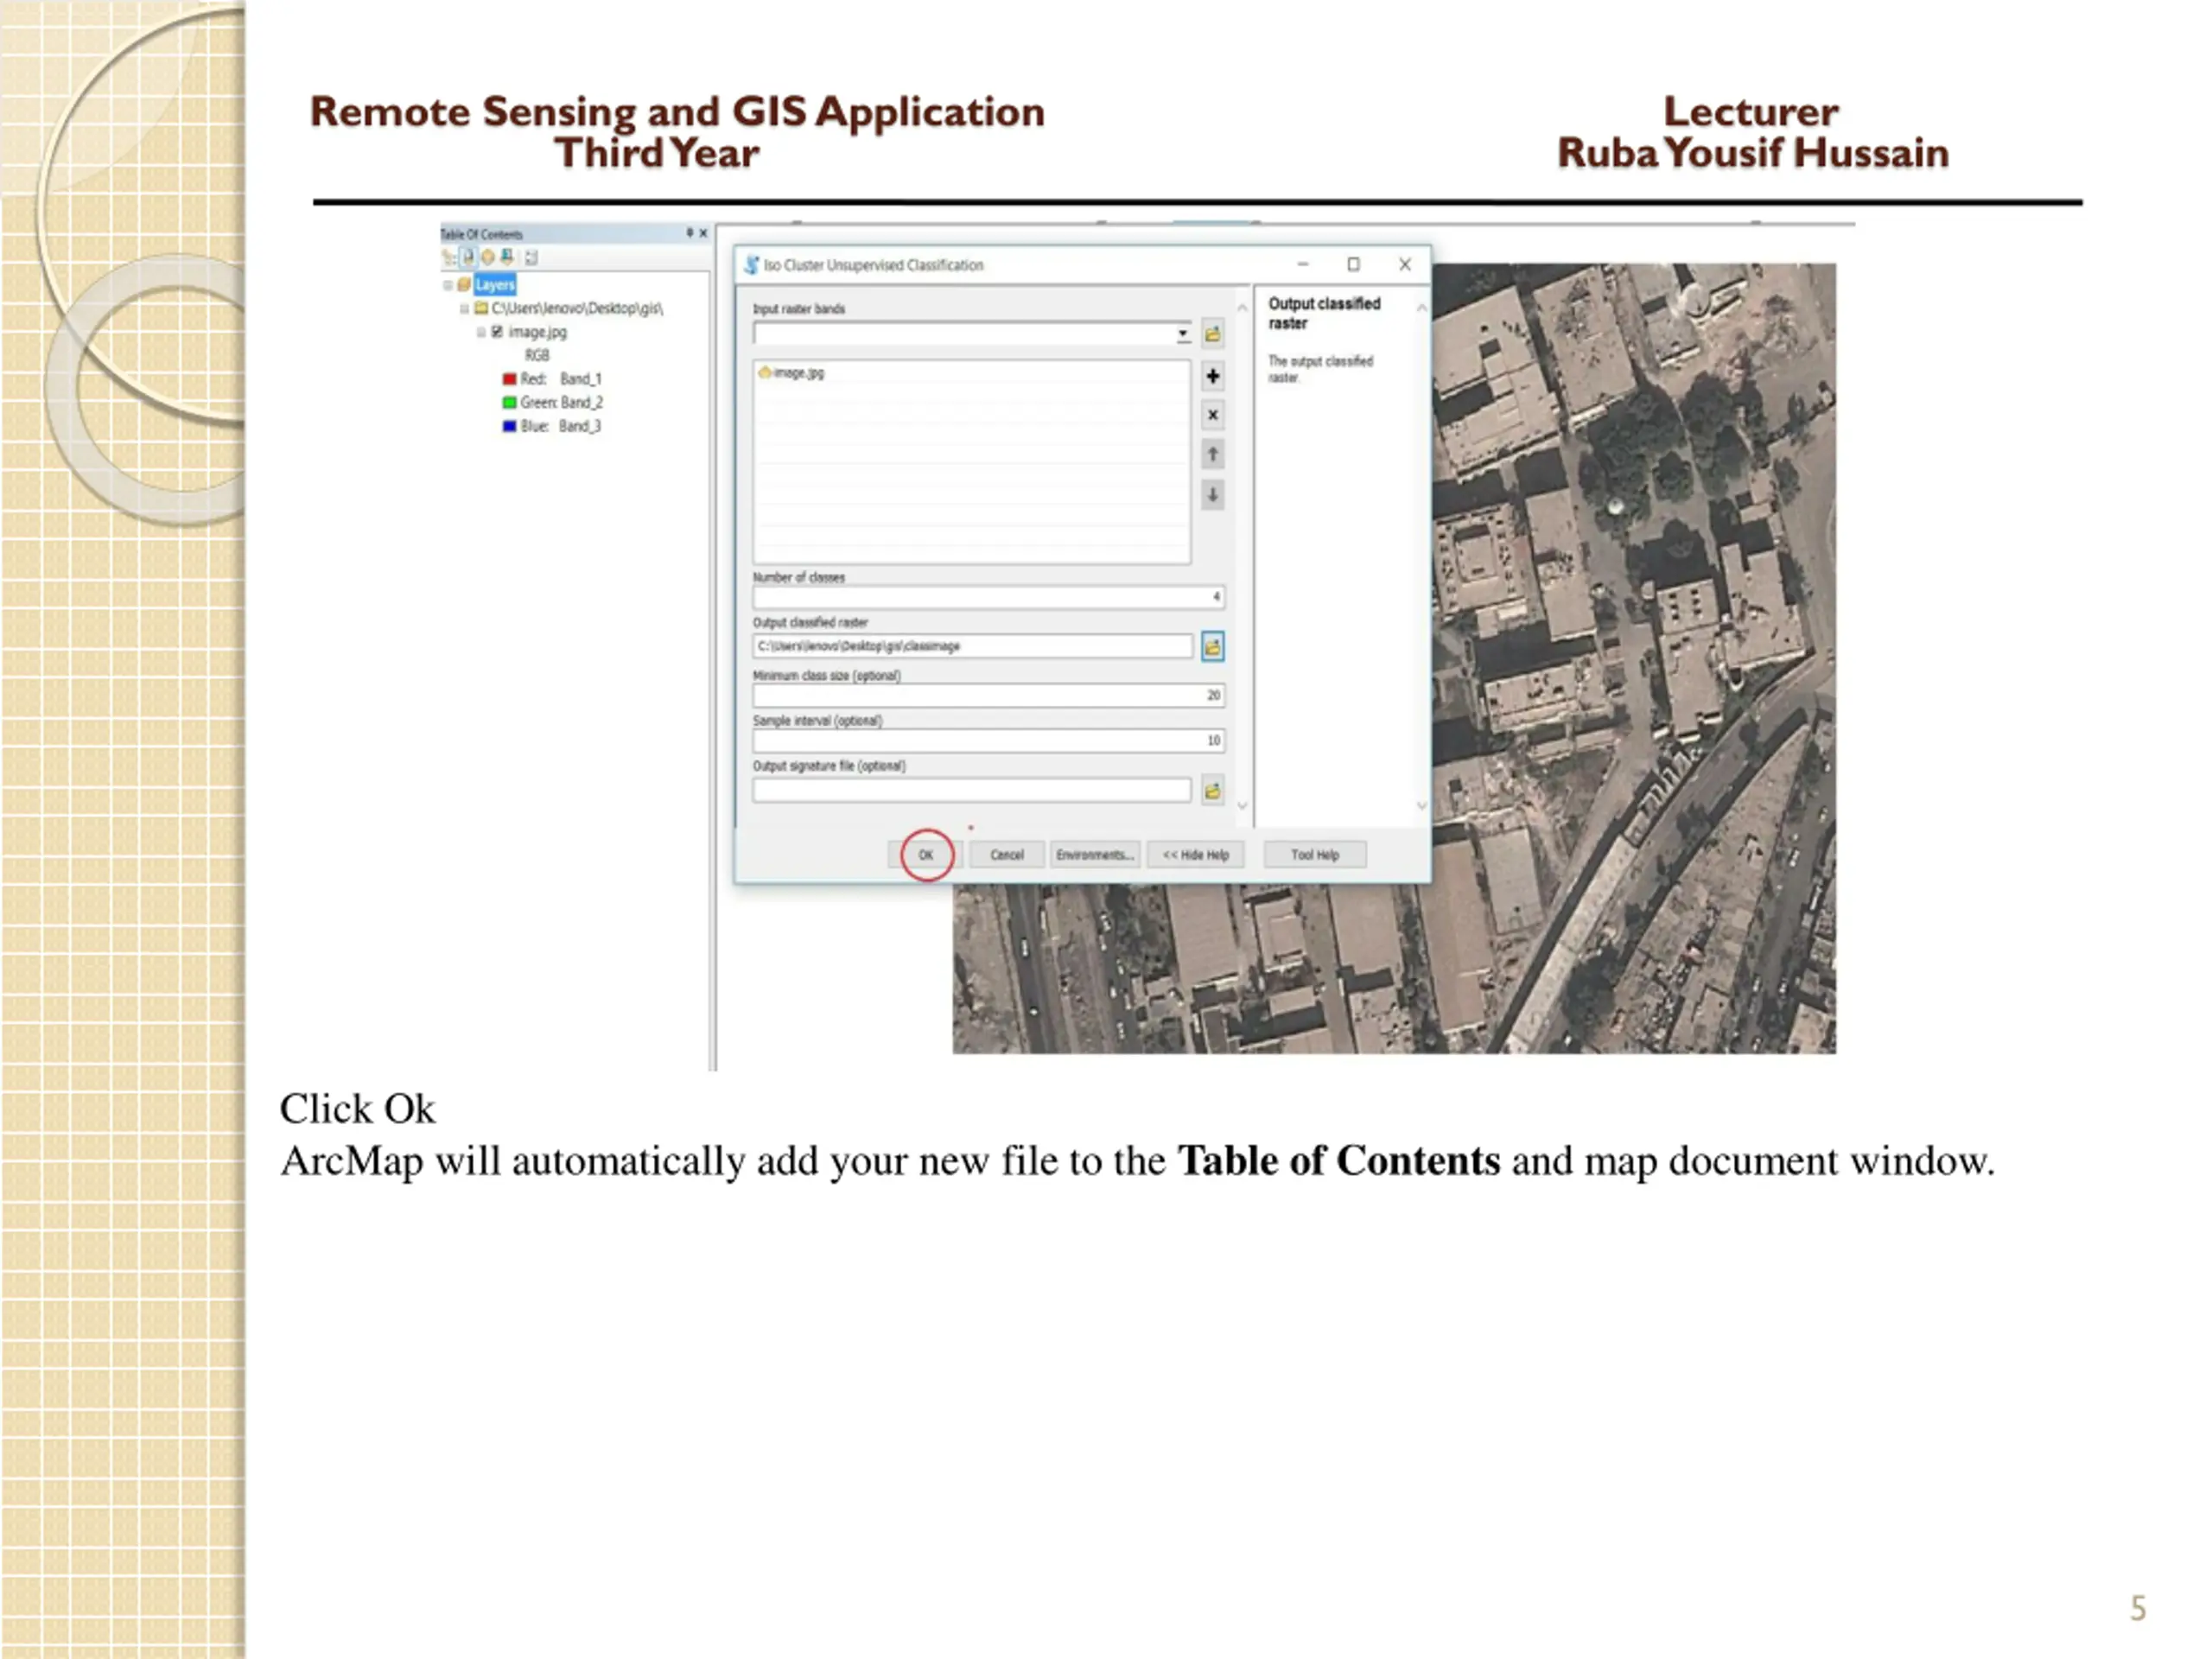Click the RGB label under image.jpg
This screenshot has width=2212, height=1659.
click(537, 356)
